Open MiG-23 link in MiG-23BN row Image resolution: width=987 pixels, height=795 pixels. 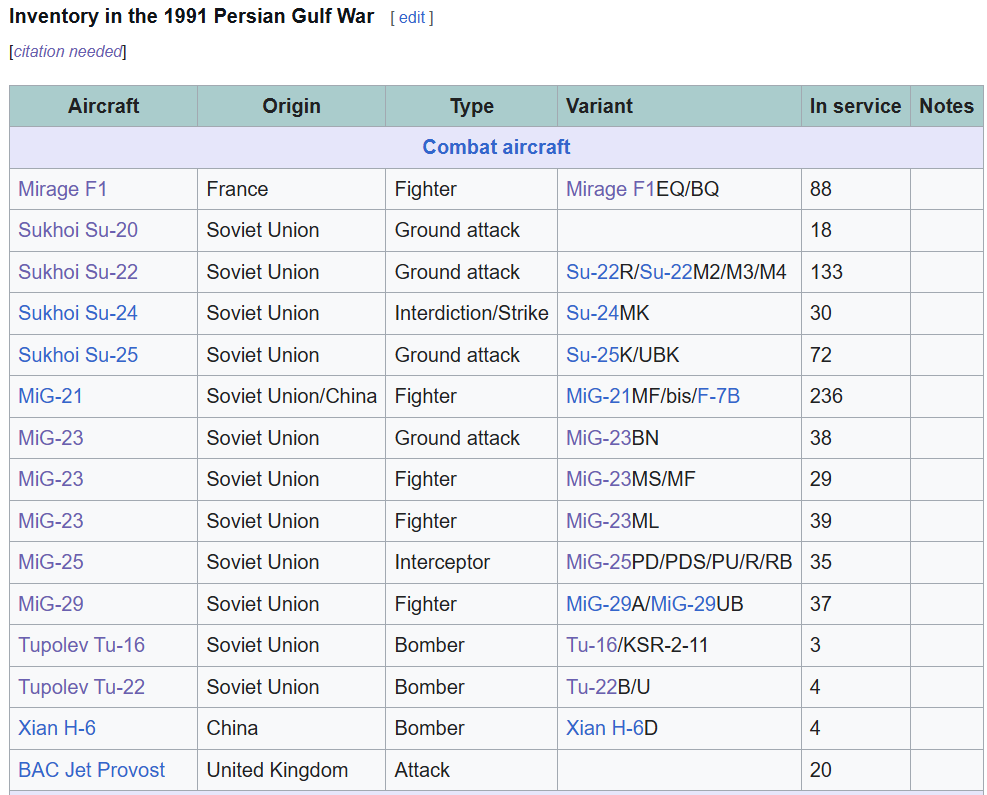pyautogui.click(x=50, y=437)
